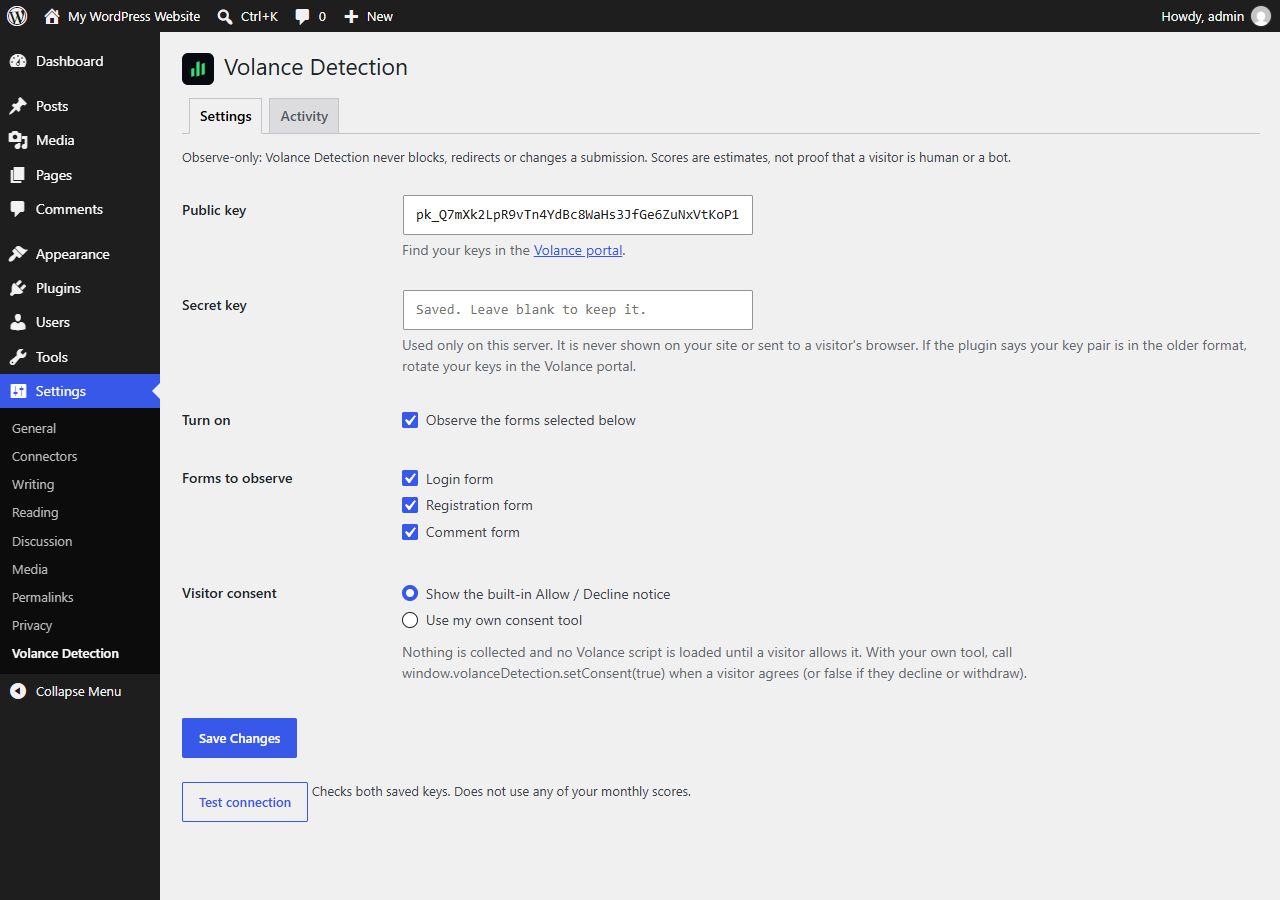Click the Media icon in main sidebar
The image size is (1280, 900).
click(x=18, y=140)
